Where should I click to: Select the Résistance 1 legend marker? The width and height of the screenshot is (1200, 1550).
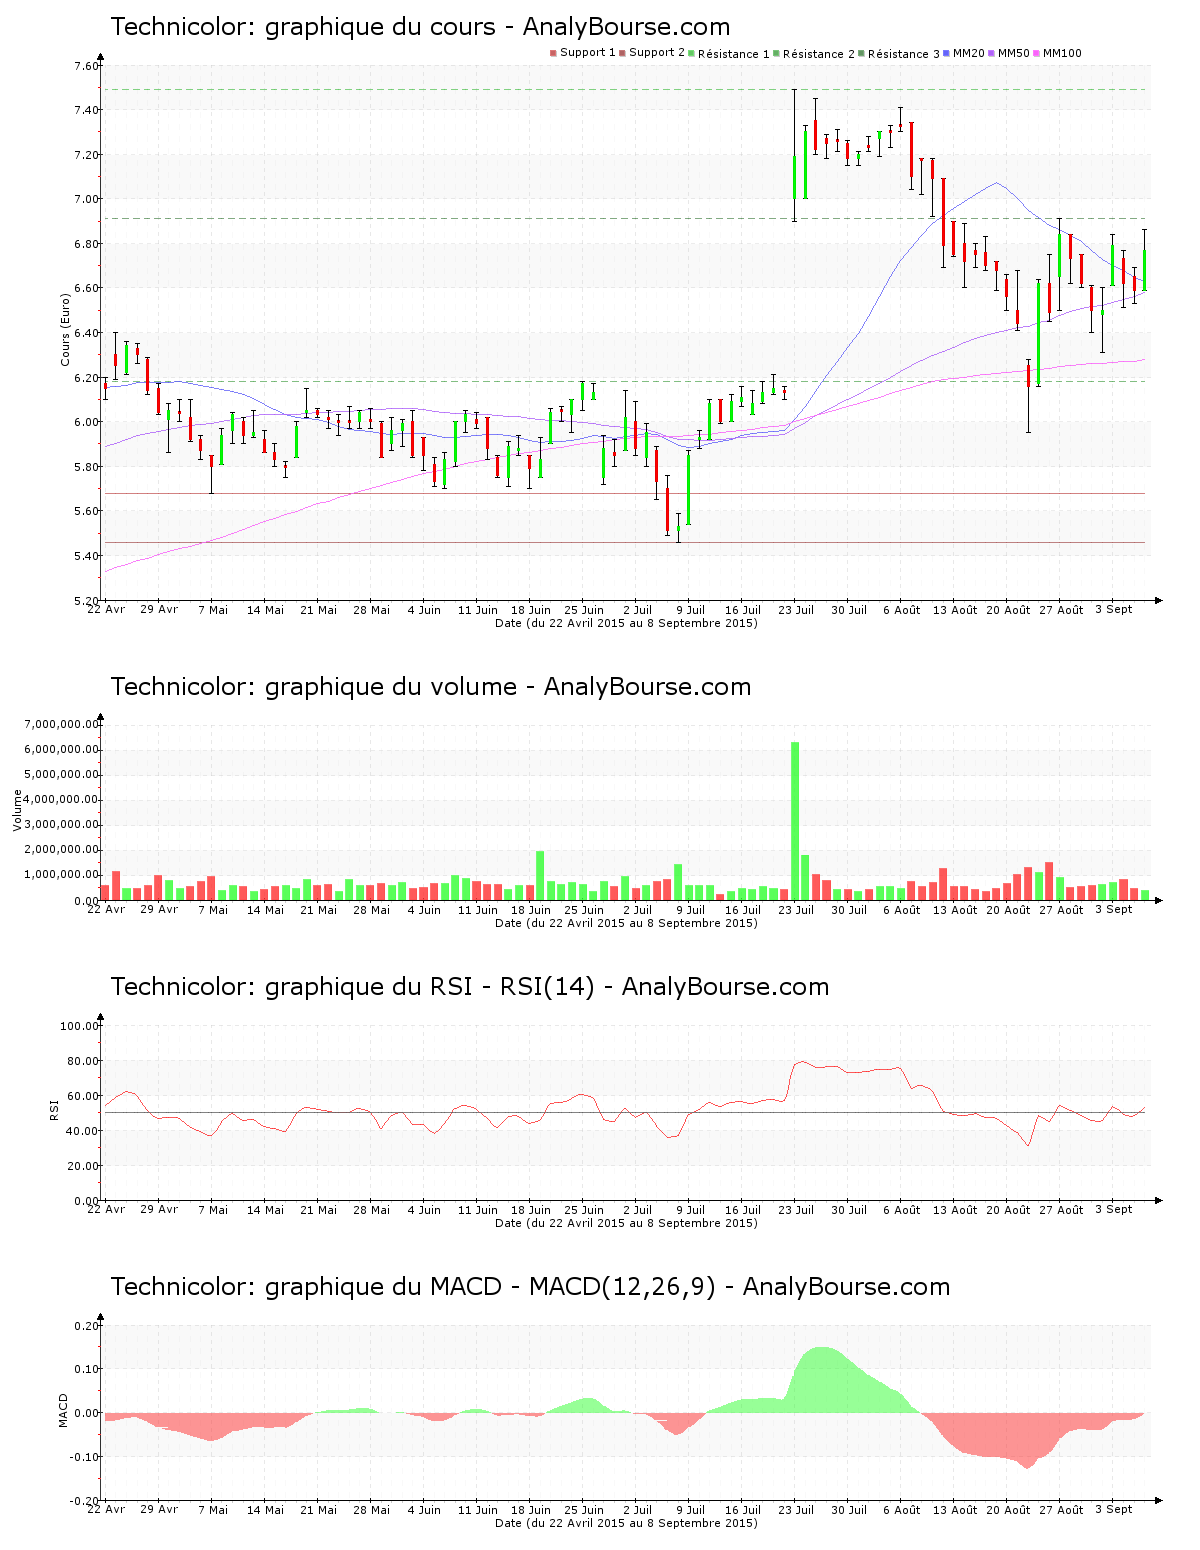tap(691, 53)
